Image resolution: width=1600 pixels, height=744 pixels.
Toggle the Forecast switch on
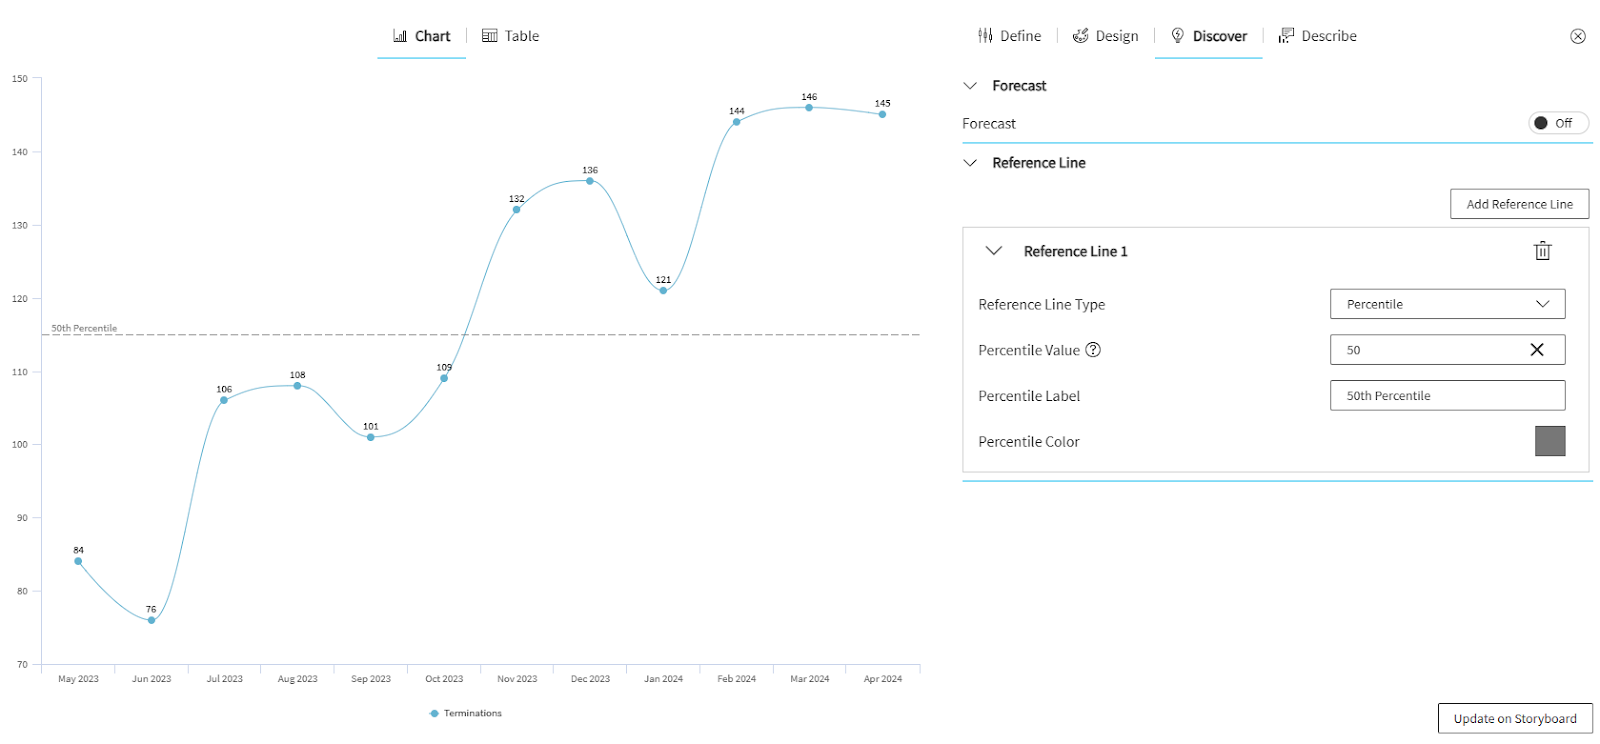pyautogui.click(x=1557, y=123)
